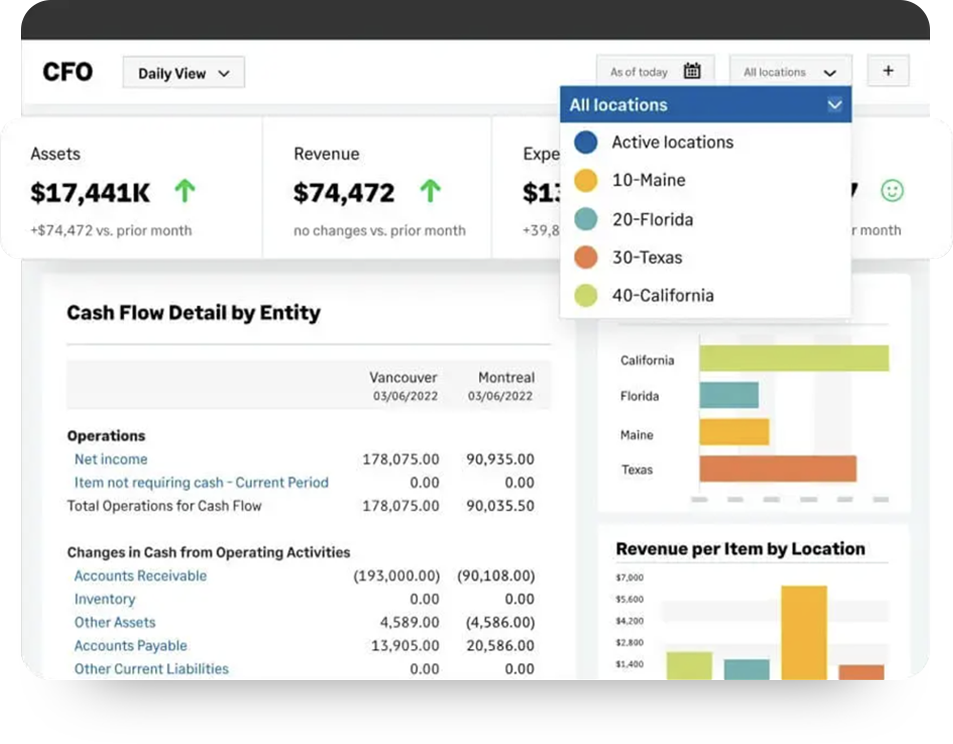953x744 pixels.
Task: Click the teal 20-Florida color dot
Action: pos(586,219)
